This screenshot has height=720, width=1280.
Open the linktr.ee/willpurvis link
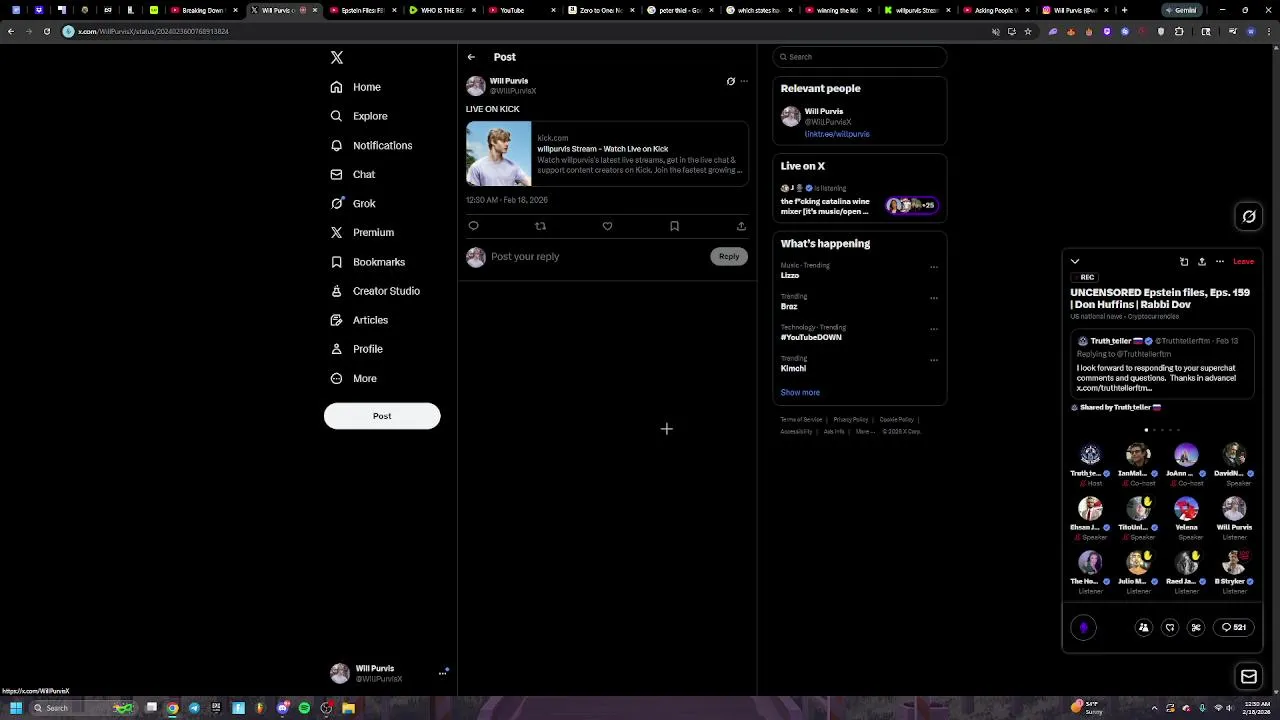(837, 134)
